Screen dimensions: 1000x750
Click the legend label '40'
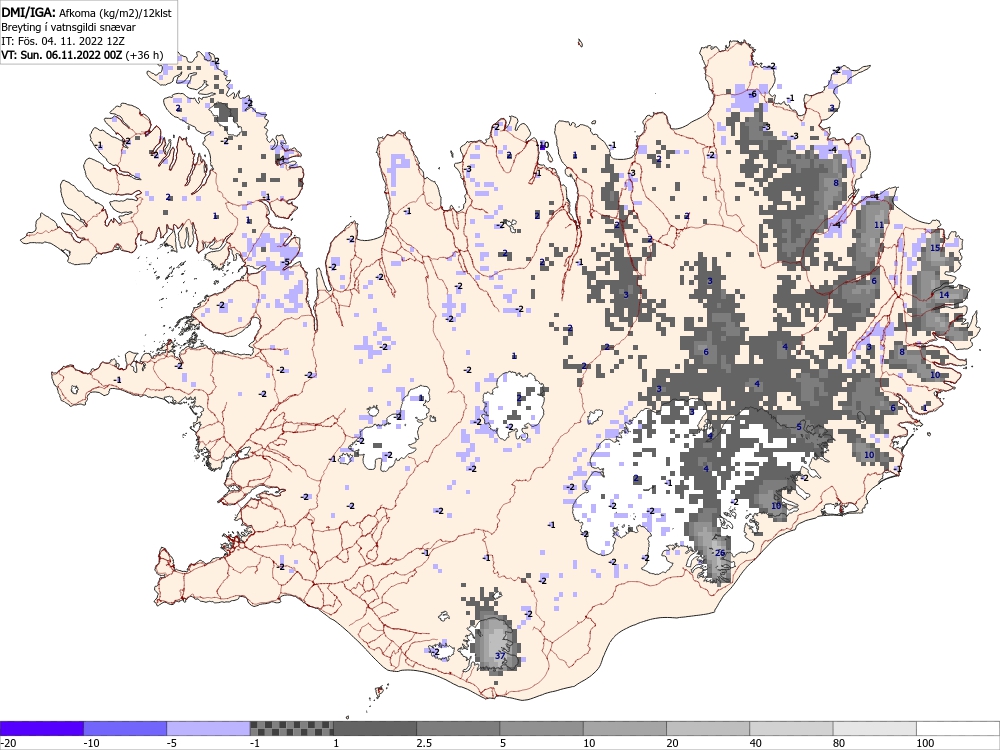click(x=756, y=743)
